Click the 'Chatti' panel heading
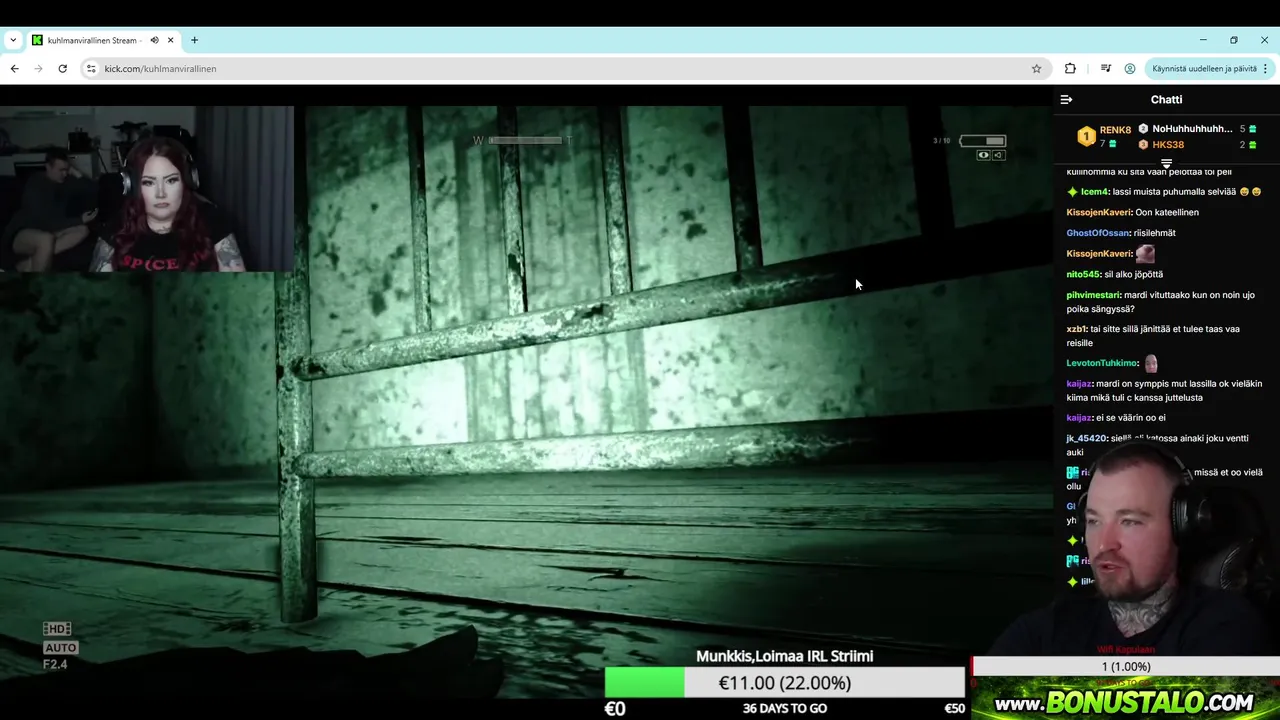Screen dimensions: 1280x720 [1166, 100]
